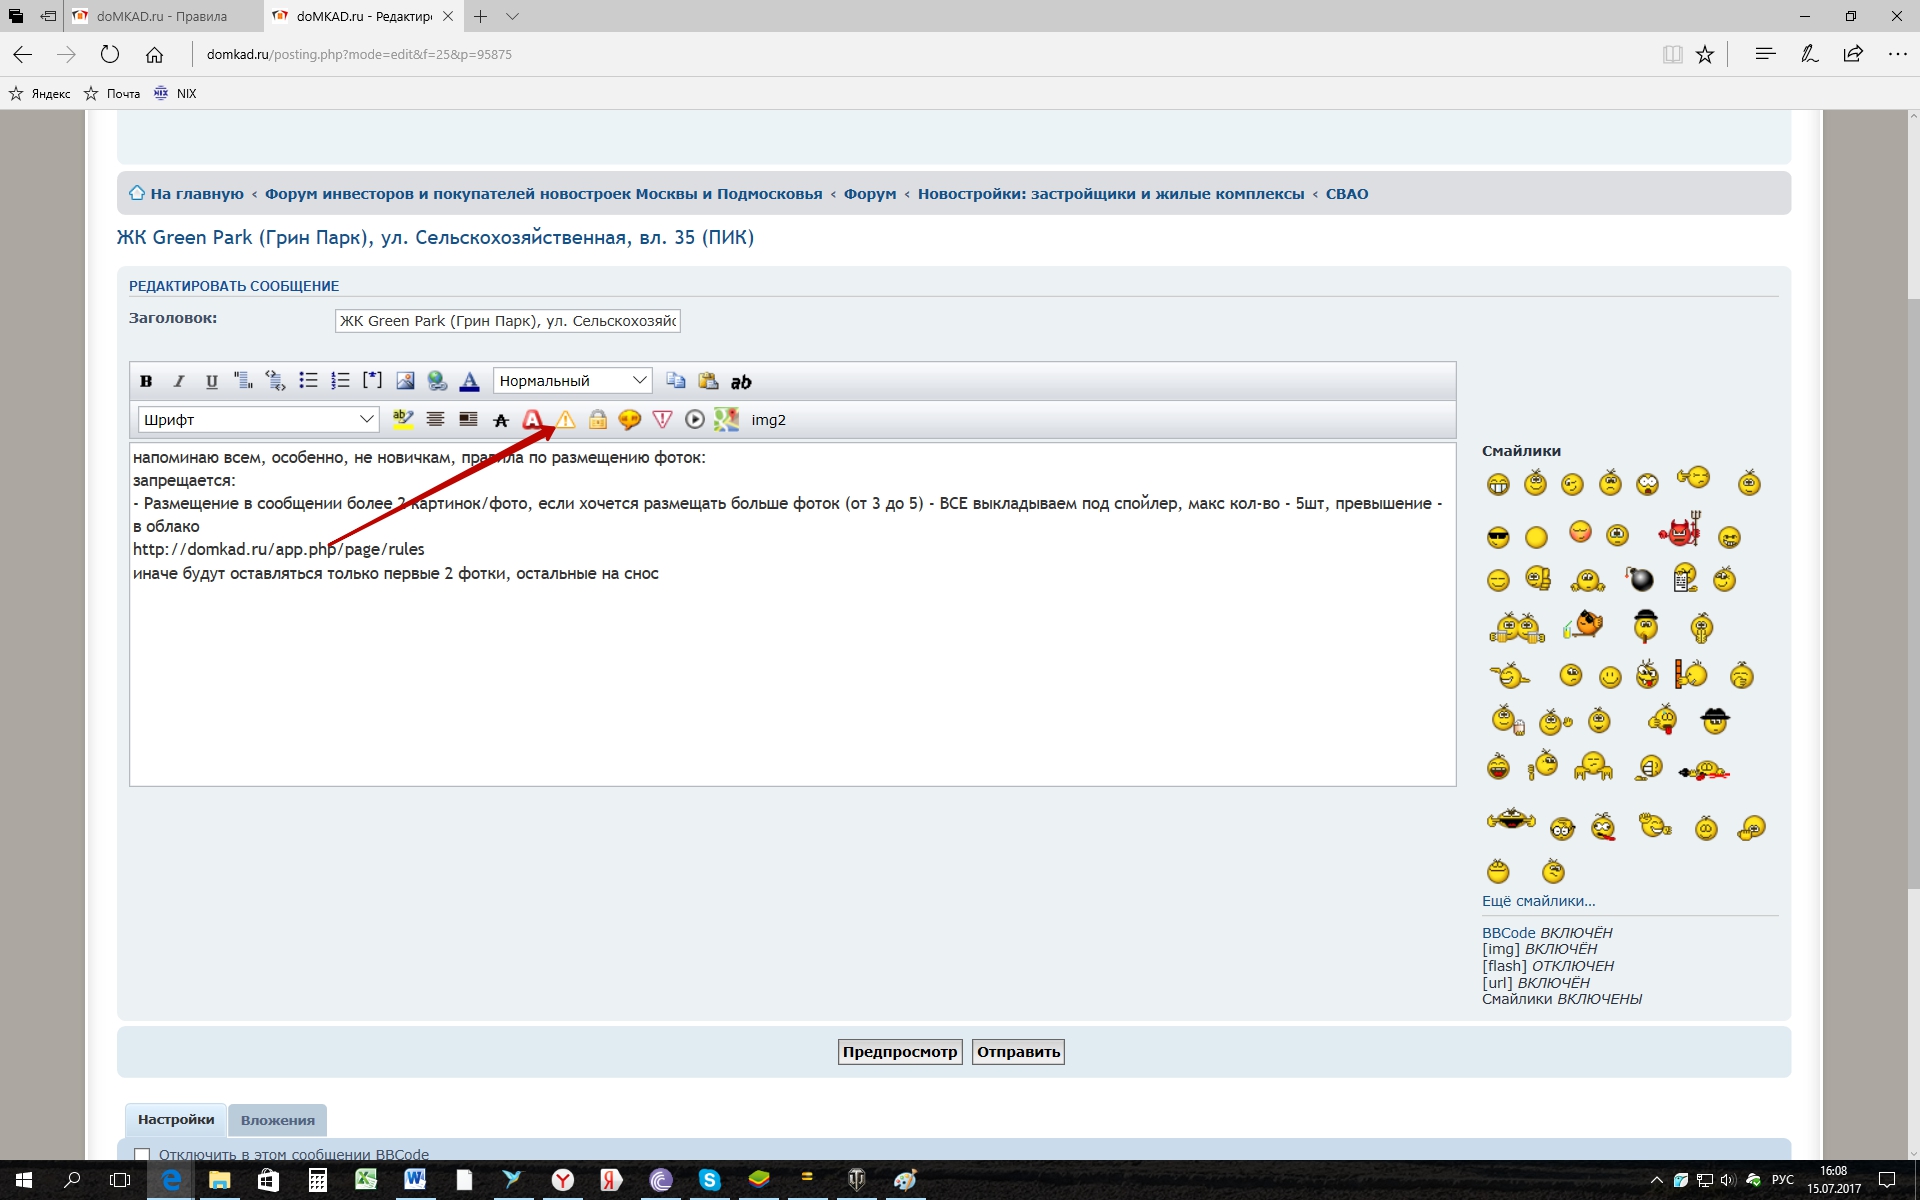This screenshot has height=1200, width=1920.
Task: Insert an image with the picture icon
Action: [405, 381]
